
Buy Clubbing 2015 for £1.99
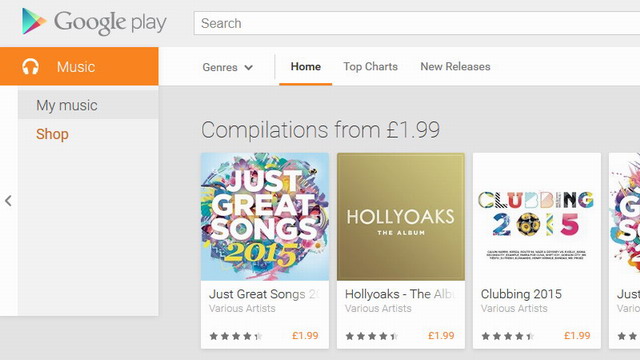click(577, 336)
